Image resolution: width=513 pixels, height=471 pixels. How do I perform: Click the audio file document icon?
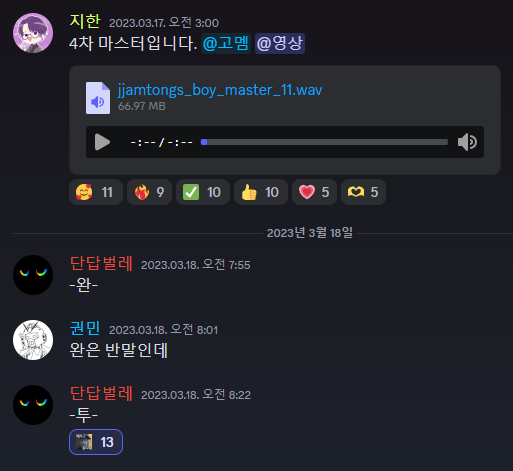click(x=98, y=98)
